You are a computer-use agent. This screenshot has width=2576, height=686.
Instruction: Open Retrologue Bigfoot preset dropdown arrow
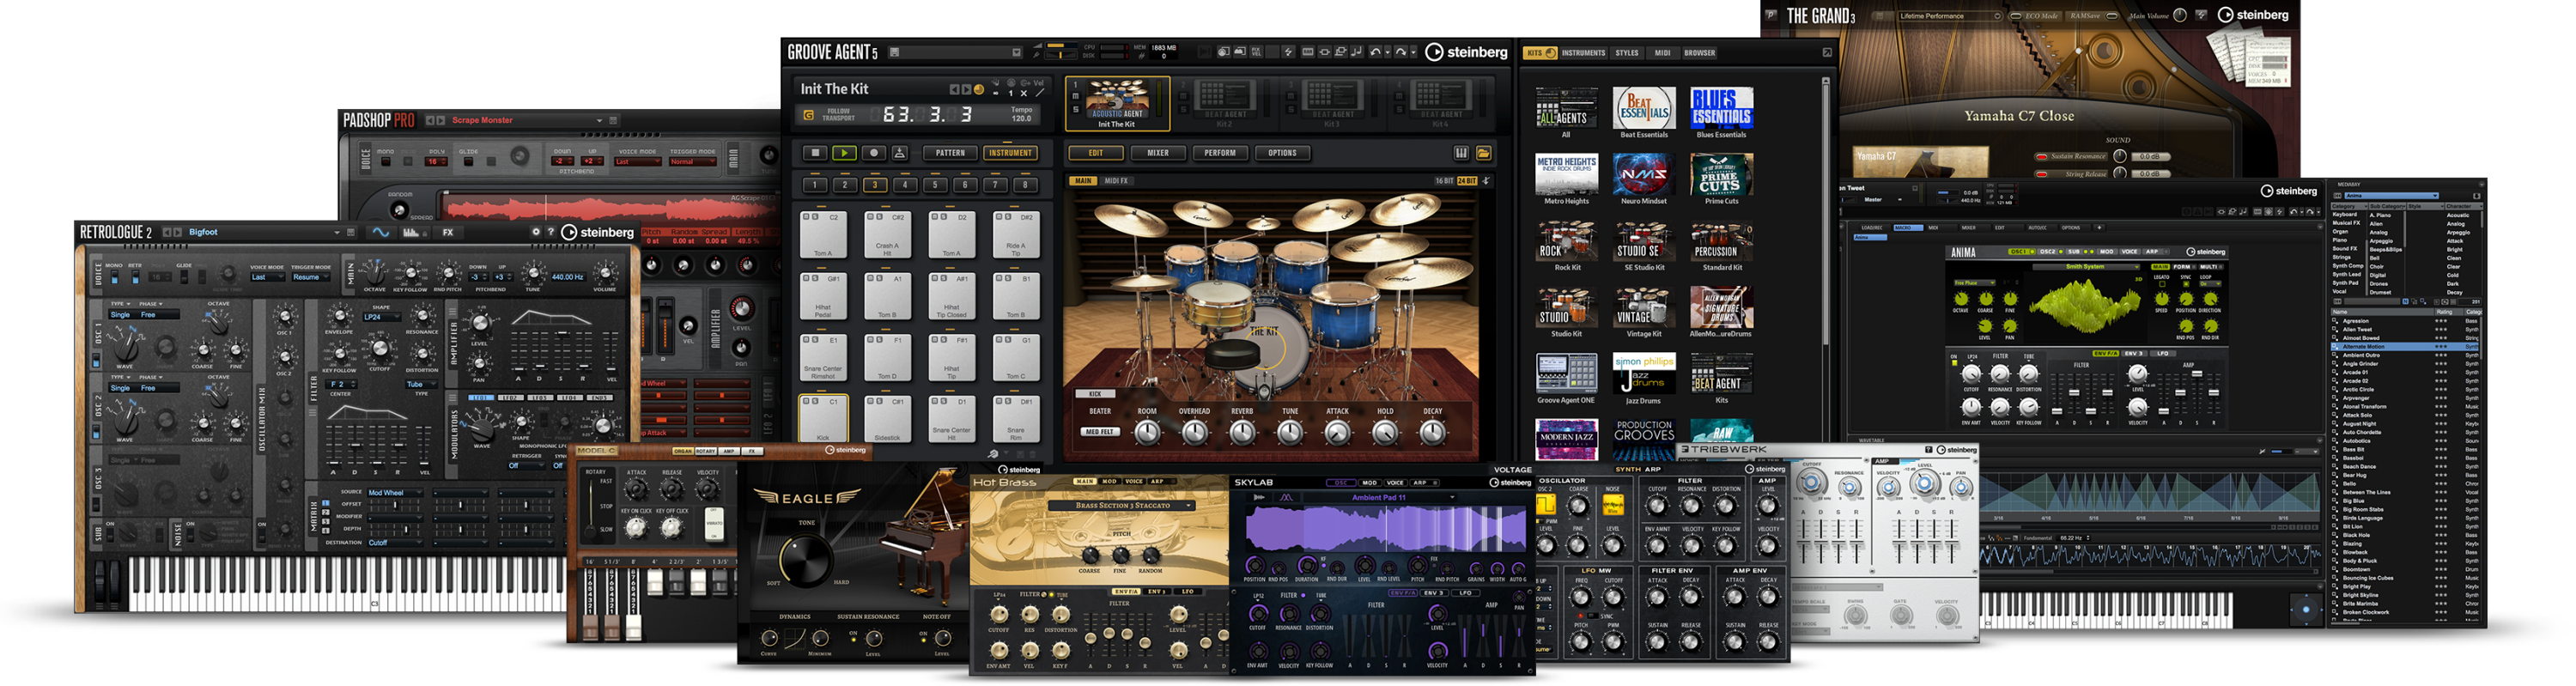click(336, 232)
